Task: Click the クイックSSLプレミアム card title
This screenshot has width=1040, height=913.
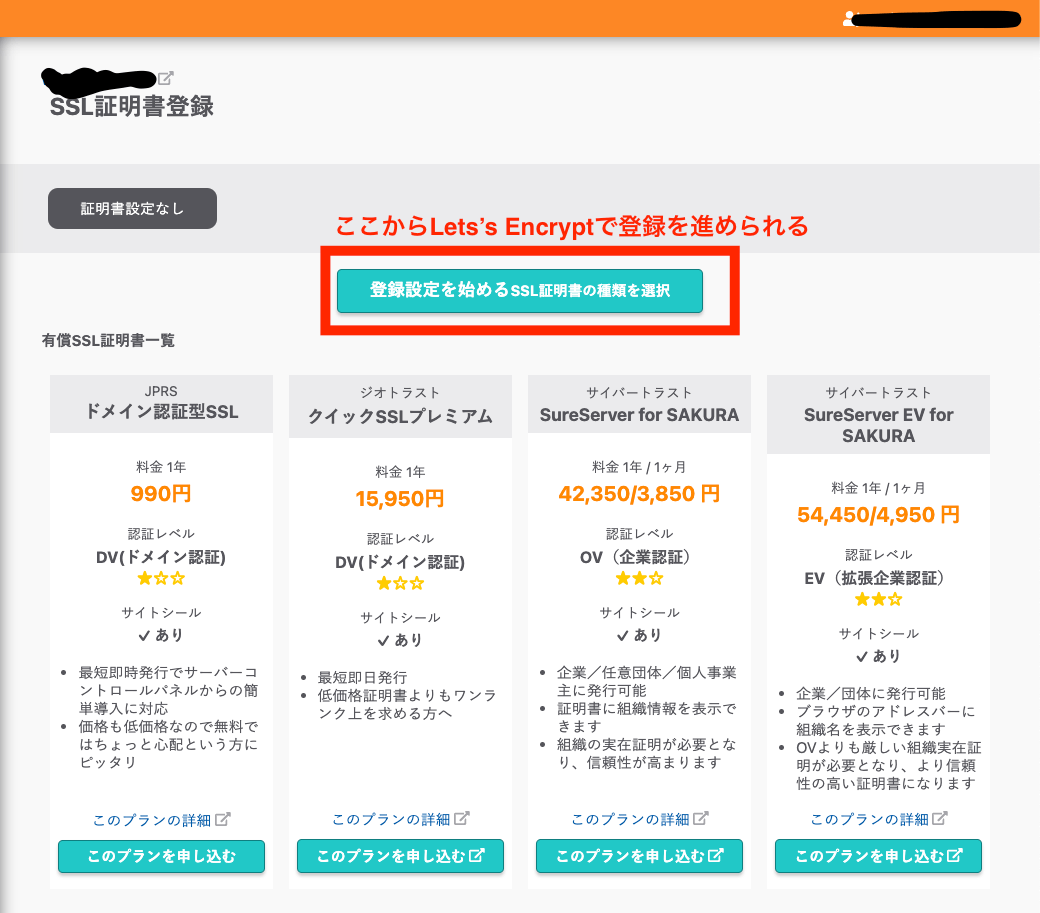Action: click(400, 416)
